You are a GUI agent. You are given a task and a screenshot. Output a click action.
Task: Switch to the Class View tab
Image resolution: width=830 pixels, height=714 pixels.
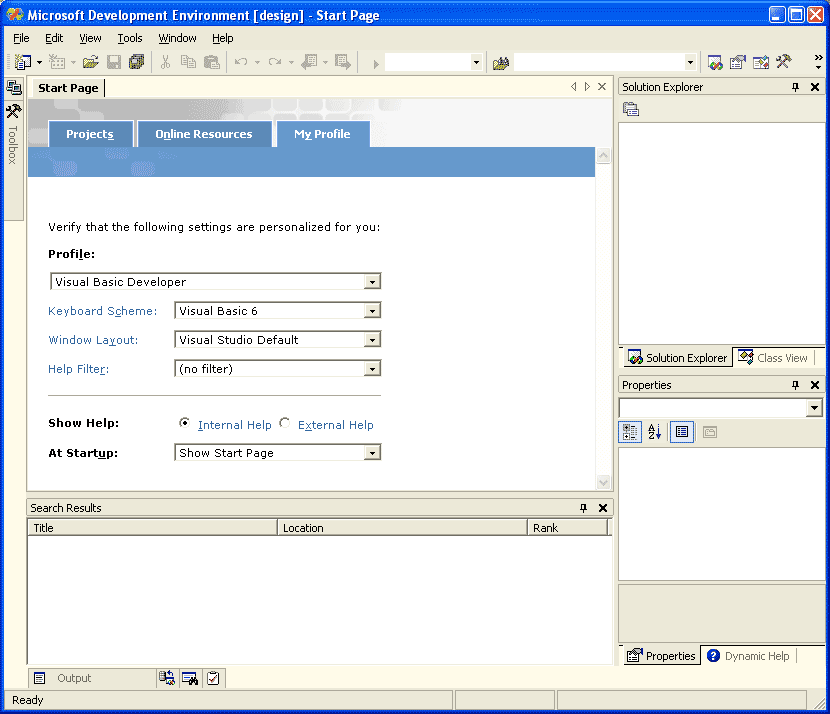coord(773,358)
